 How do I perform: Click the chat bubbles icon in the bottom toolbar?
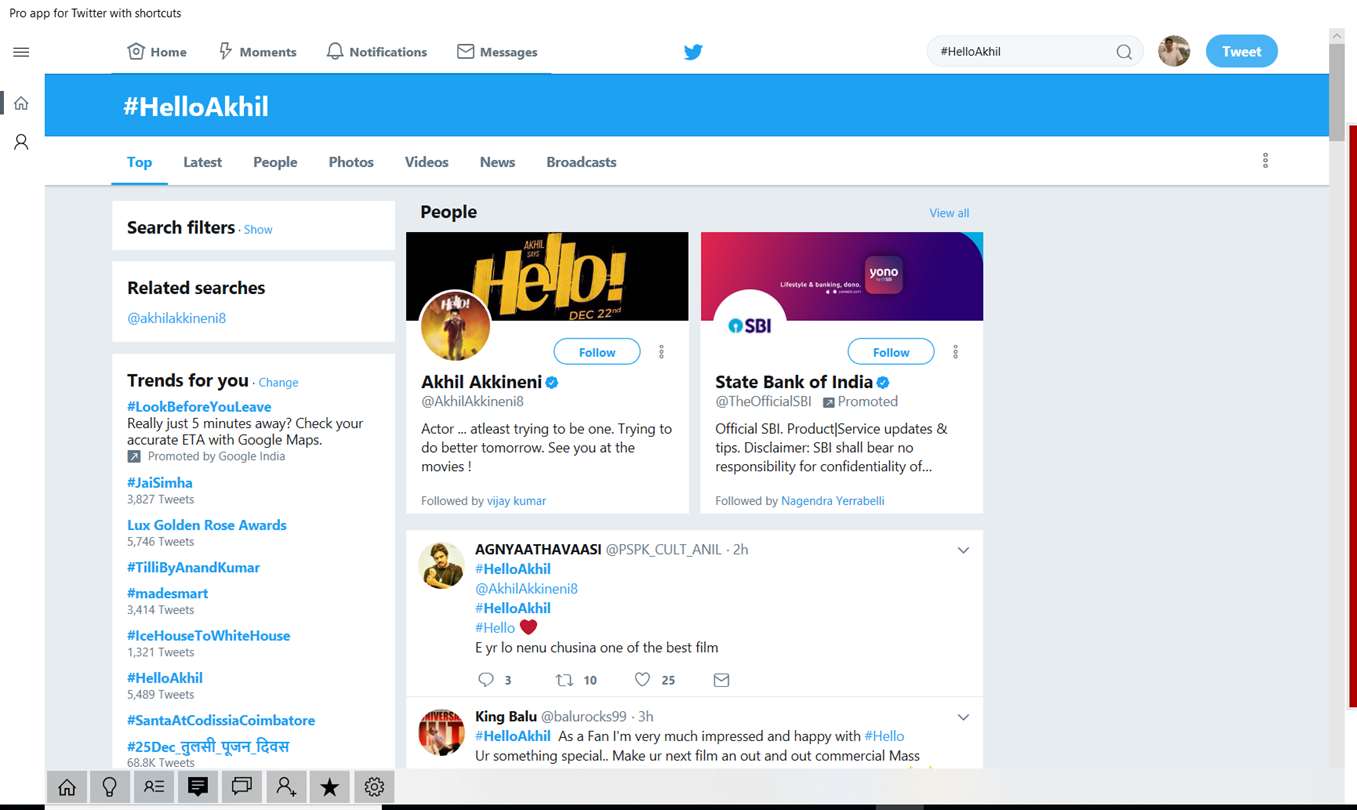coord(242,787)
